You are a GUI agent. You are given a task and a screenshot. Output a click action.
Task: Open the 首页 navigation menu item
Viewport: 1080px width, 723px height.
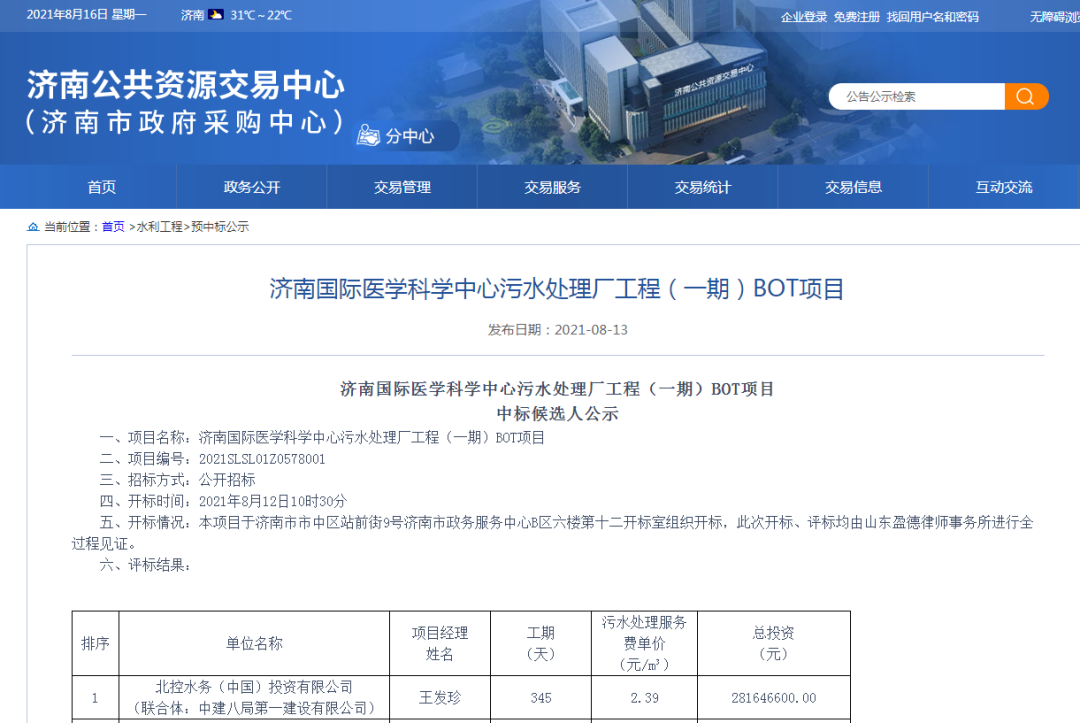(101, 187)
